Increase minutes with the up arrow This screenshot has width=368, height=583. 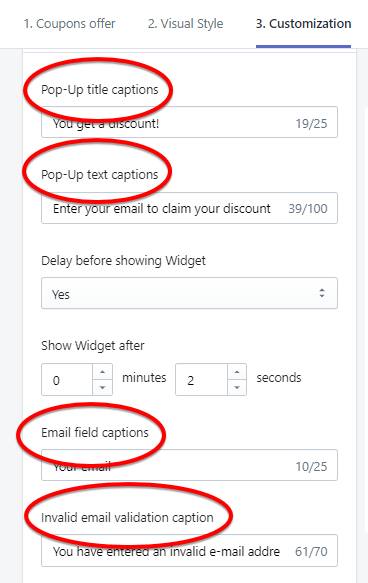[x=103, y=372]
